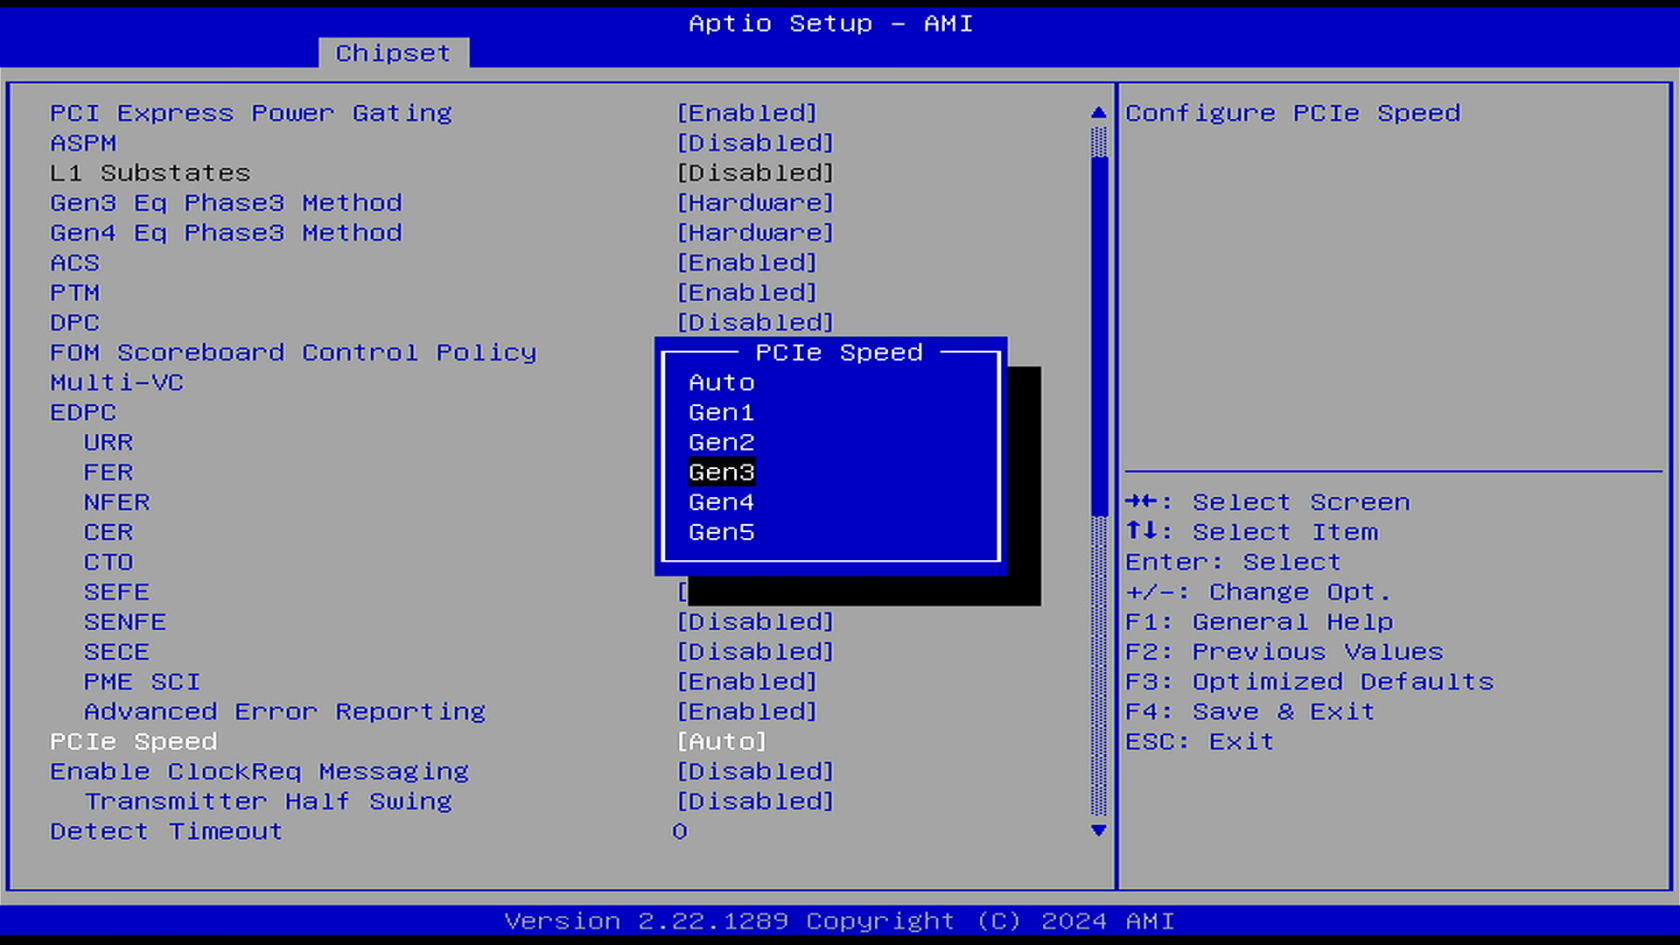Image resolution: width=1680 pixels, height=945 pixels.
Task: Choose Gen1 in the popup list
Action: (721, 412)
